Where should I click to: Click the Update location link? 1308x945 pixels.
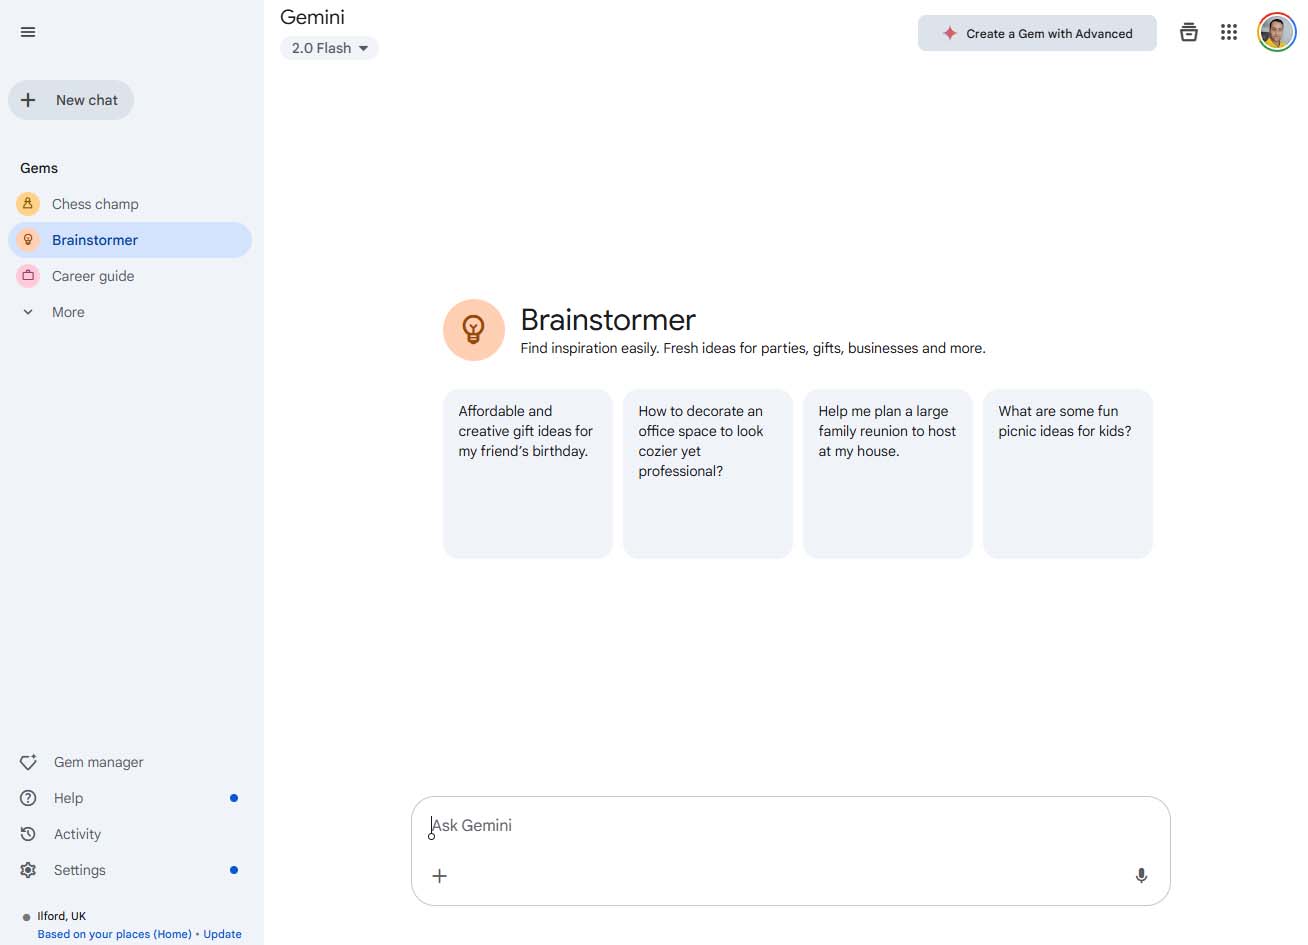pyautogui.click(x=222, y=934)
